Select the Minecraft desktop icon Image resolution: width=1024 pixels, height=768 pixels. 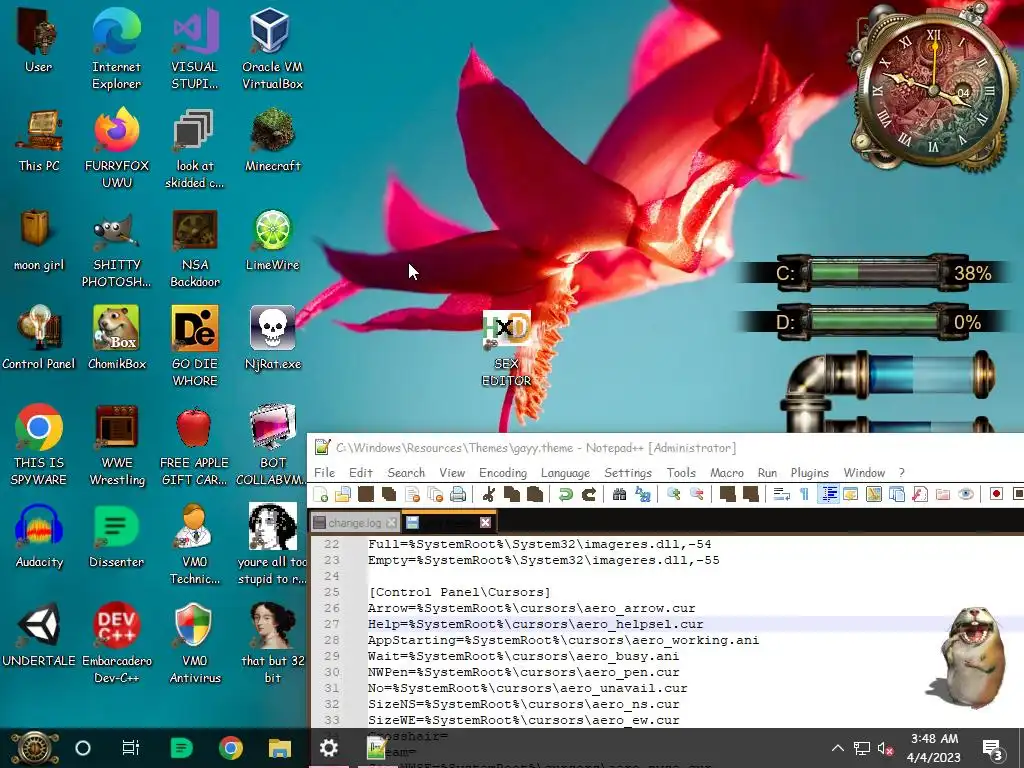click(x=272, y=140)
